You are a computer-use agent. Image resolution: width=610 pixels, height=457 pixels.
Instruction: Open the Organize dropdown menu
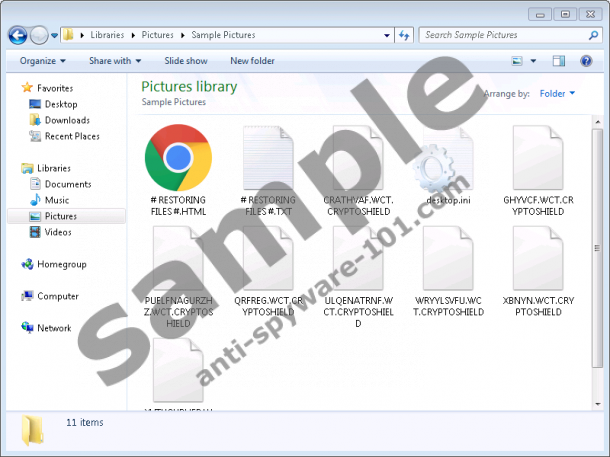click(42, 61)
